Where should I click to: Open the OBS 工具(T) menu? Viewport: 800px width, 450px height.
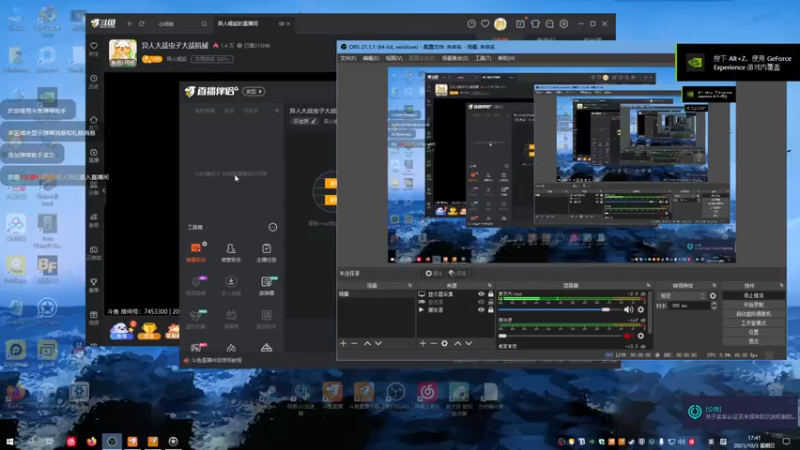click(x=483, y=58)
